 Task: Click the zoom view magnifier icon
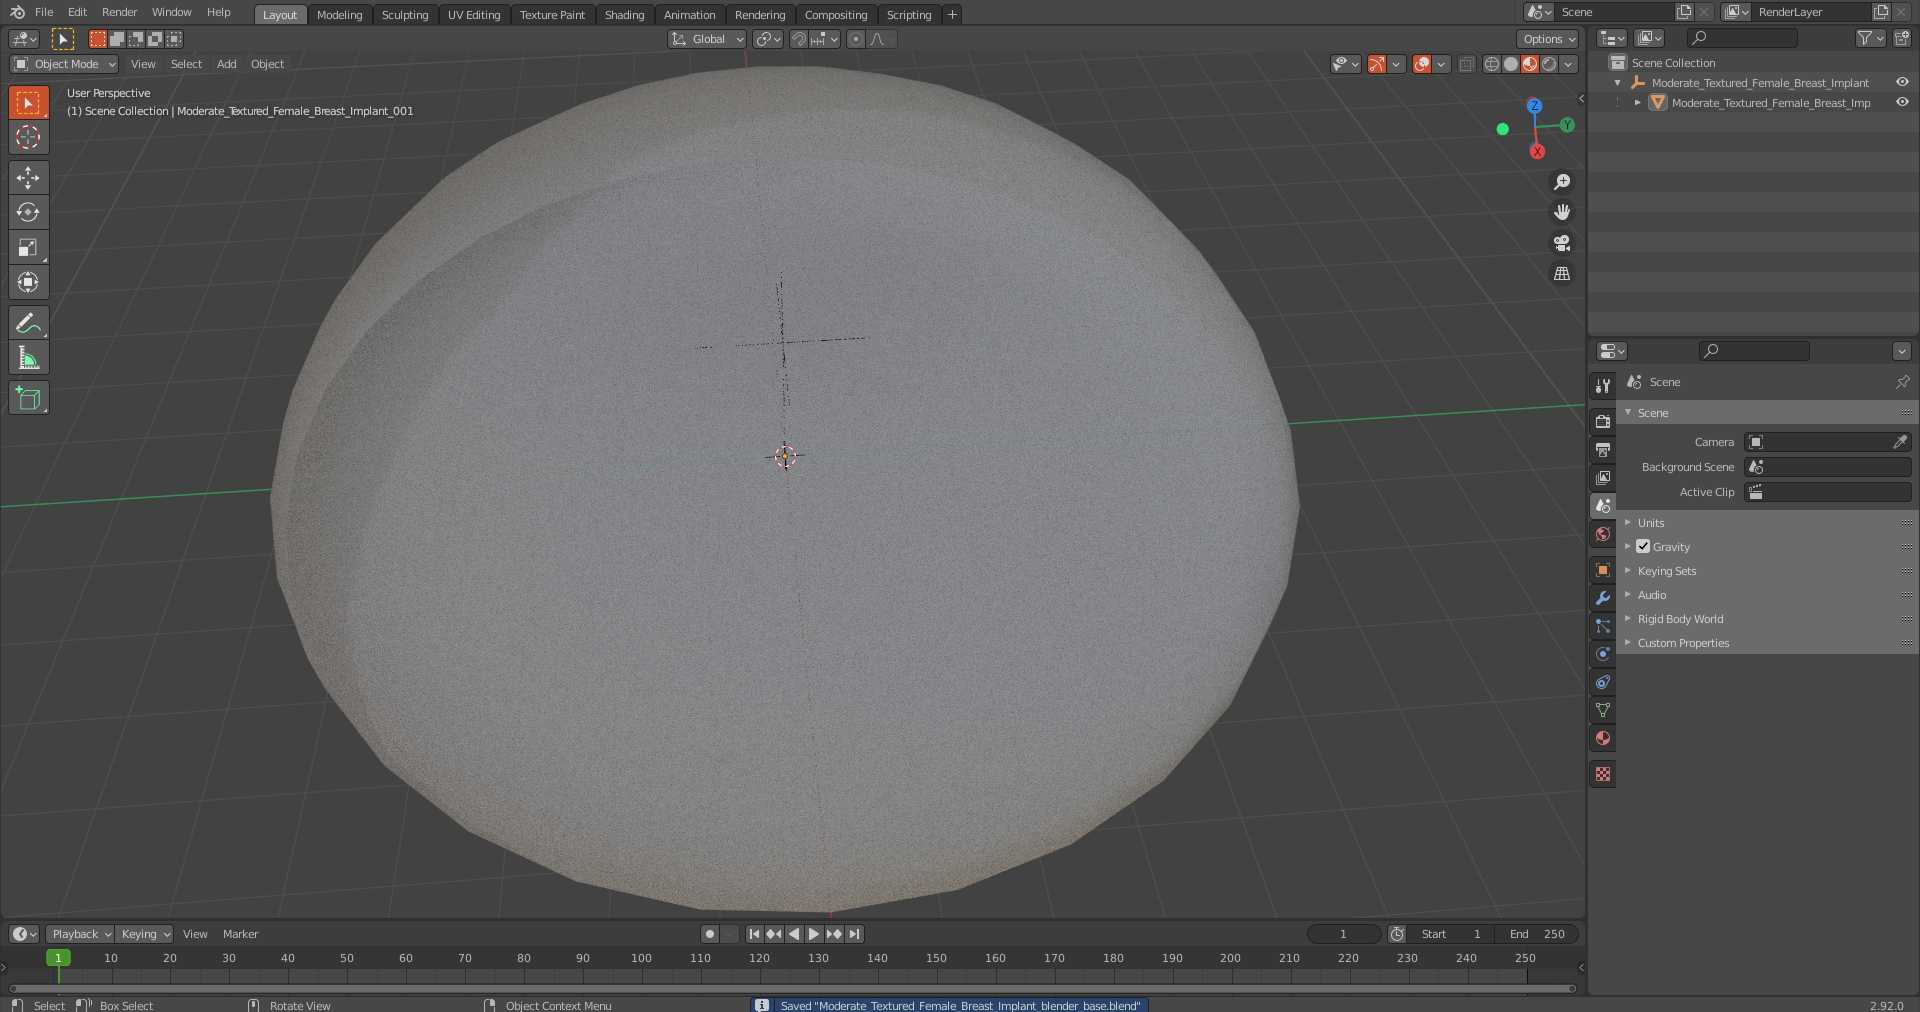pyautogui.click(x=1562, y=182)
